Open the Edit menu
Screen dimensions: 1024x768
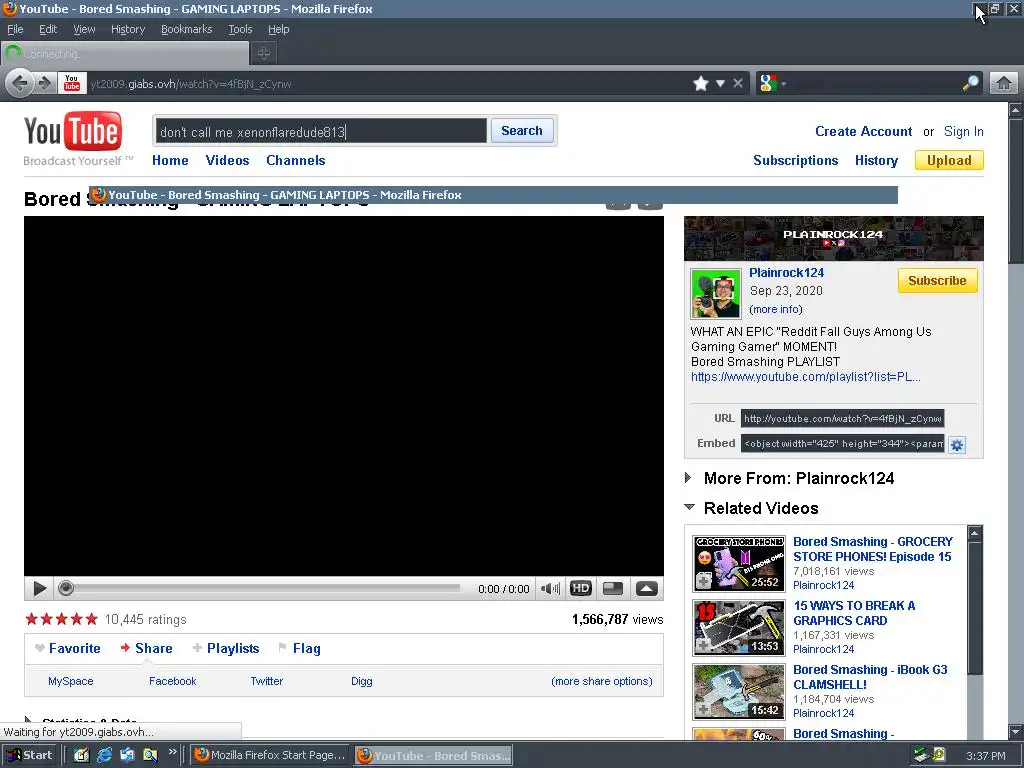point(48,29)
